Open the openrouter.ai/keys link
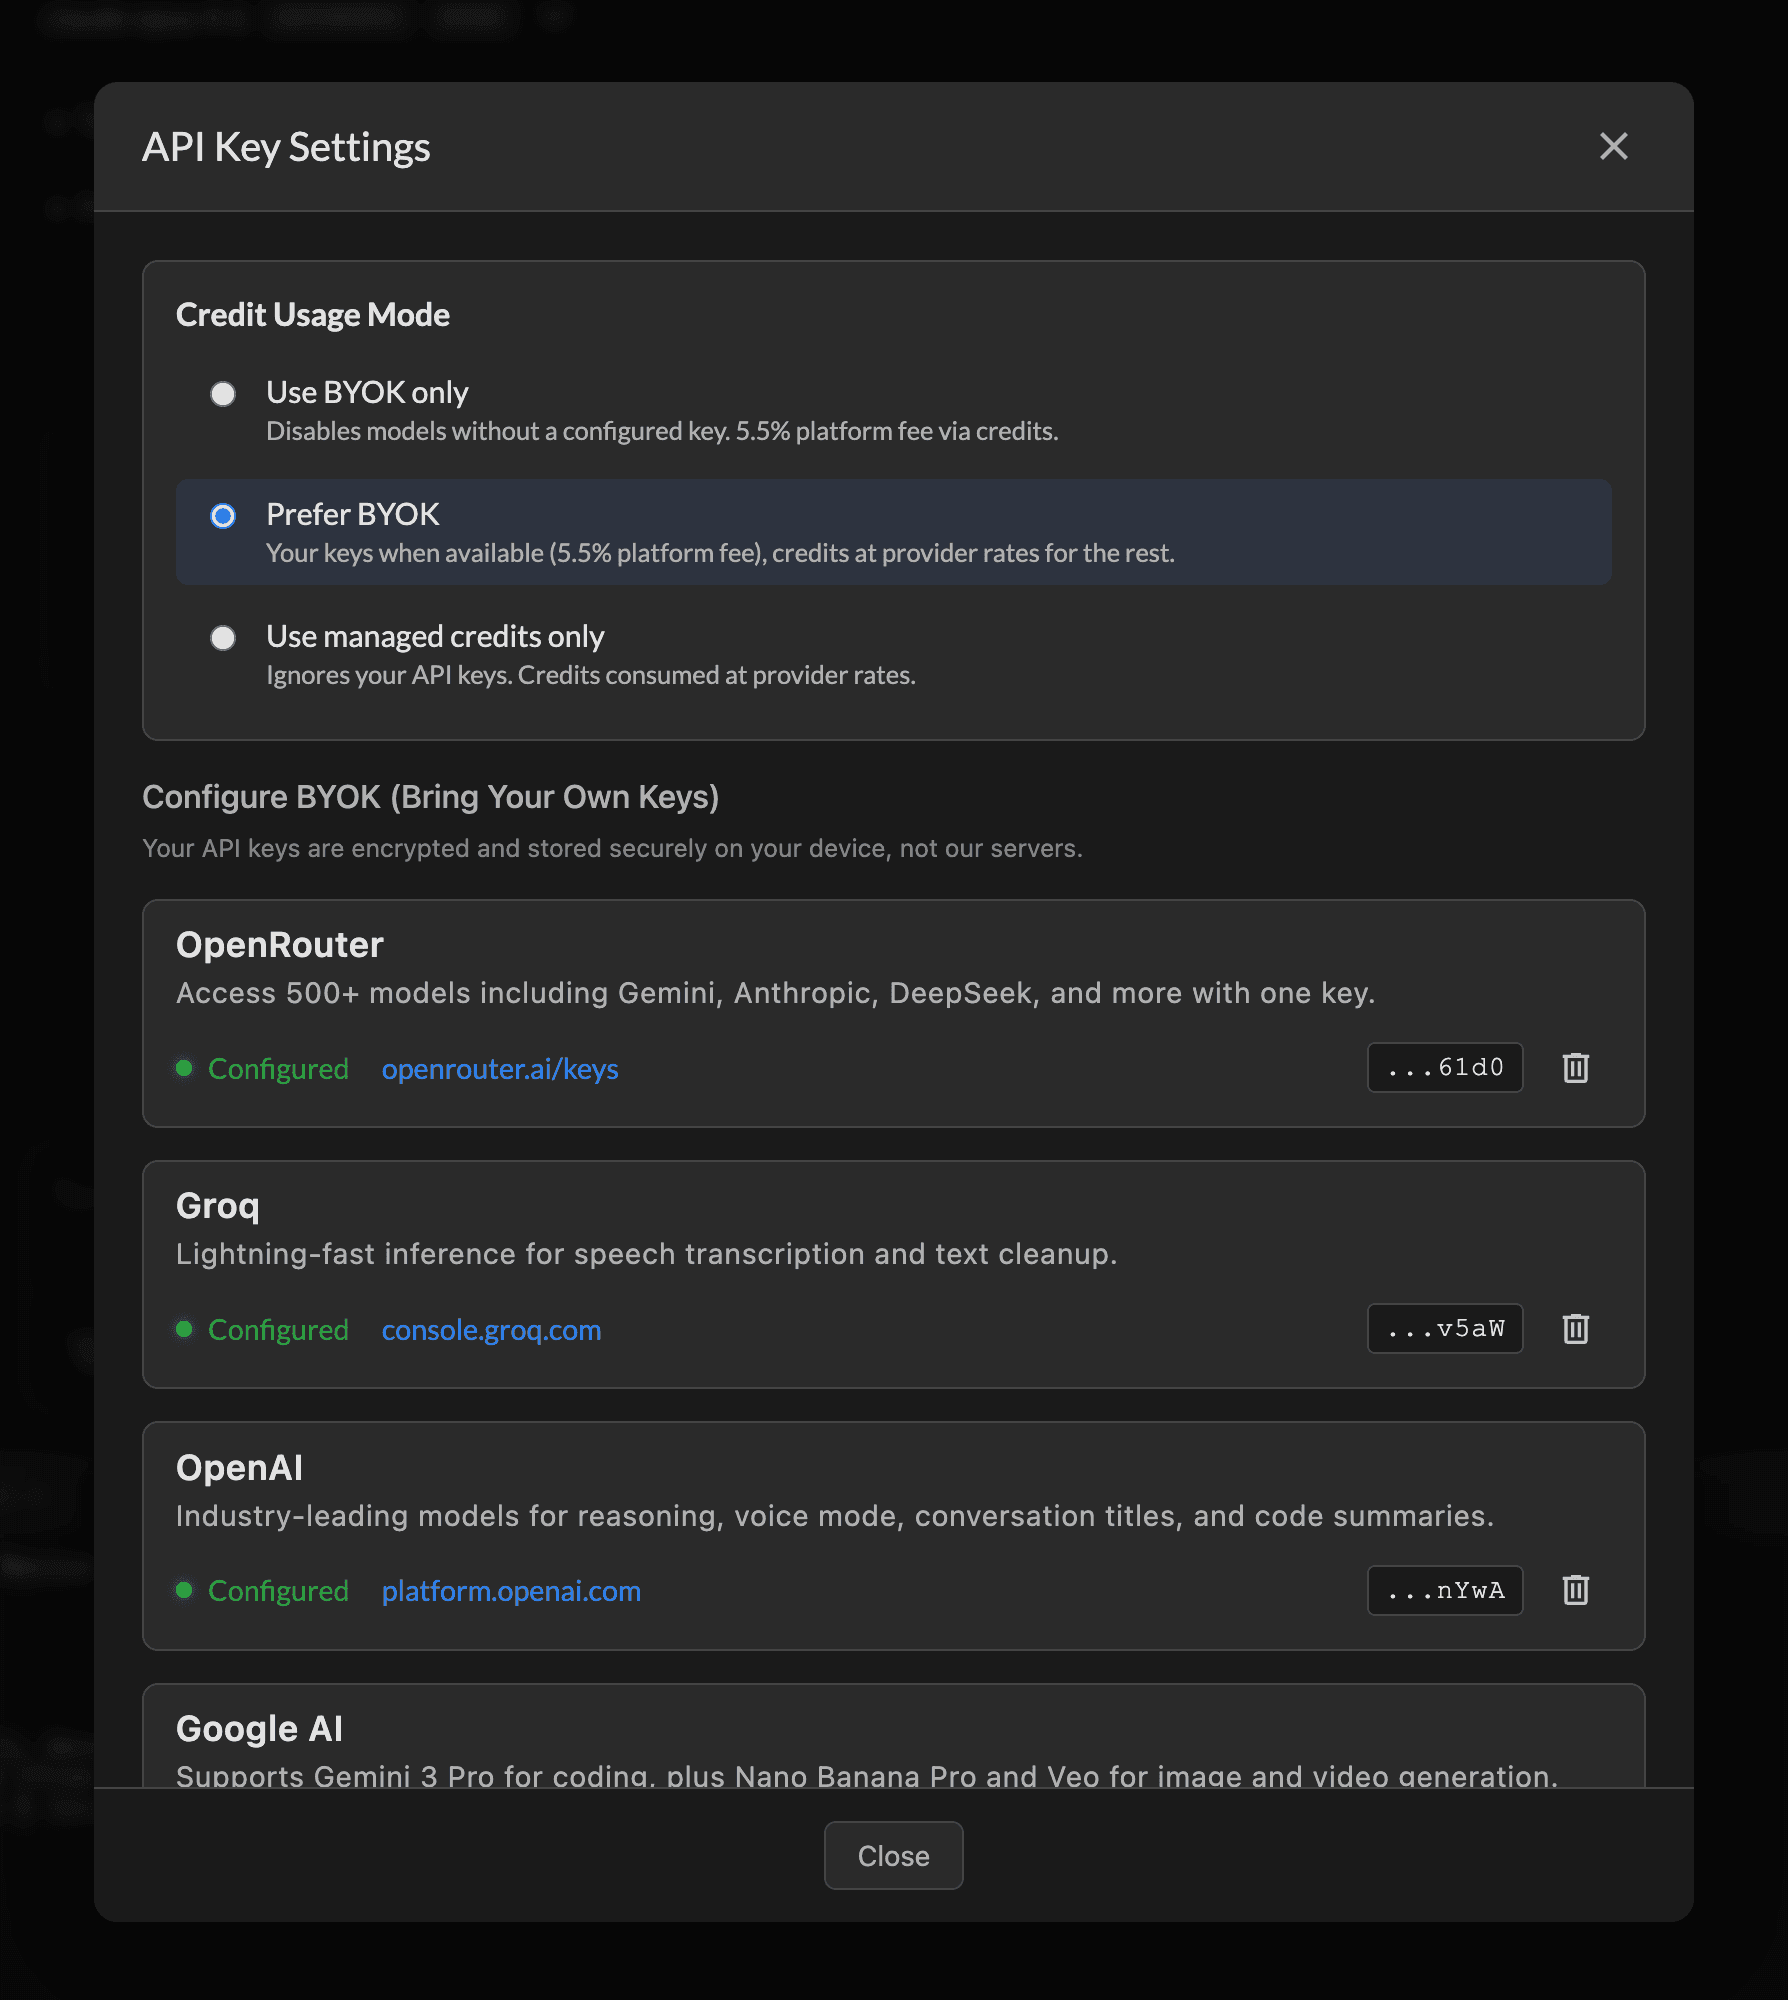 tap(500, 1069)
